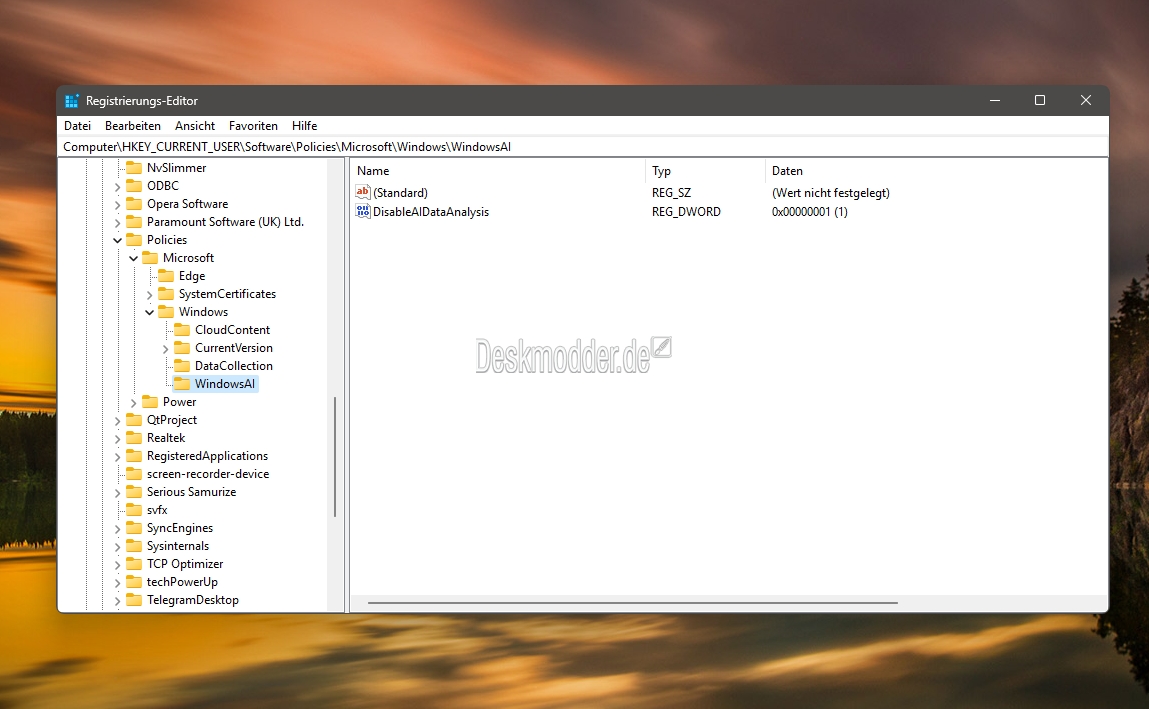
Task: Click the values pane horizontal scrollbar
Action: 632,603
